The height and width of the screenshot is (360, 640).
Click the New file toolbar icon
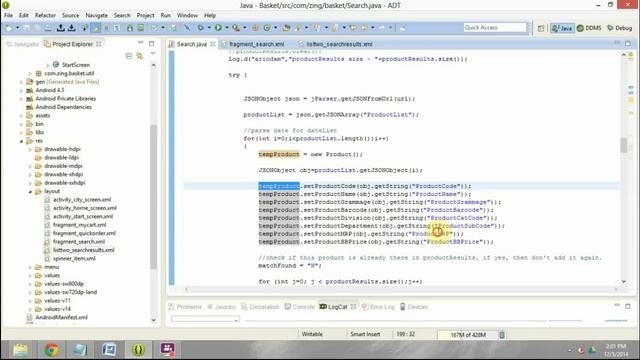pos(8,28)
